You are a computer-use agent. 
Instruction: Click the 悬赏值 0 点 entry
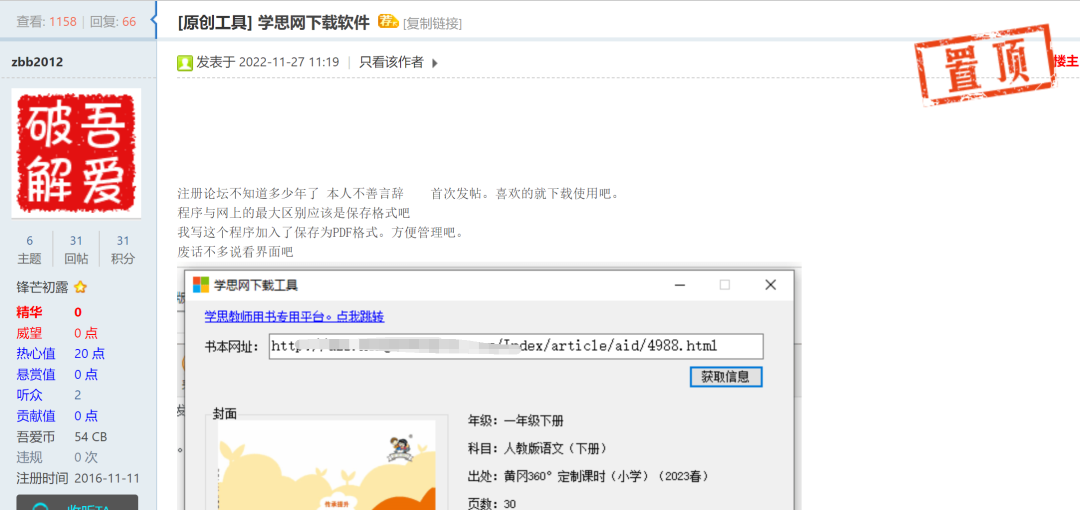click(x=57, y=374)
